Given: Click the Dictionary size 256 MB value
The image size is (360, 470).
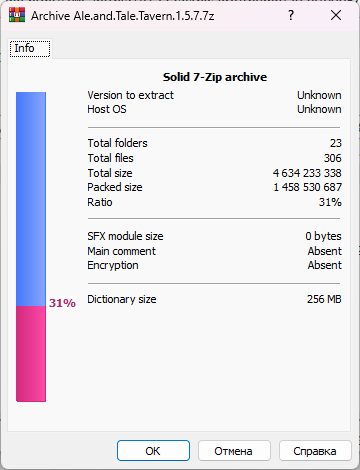Looking at the screenshot, I should (324, 299).
